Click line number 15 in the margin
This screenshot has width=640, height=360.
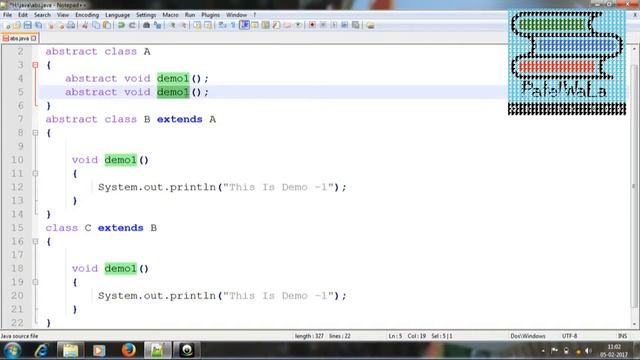(17, 228)
